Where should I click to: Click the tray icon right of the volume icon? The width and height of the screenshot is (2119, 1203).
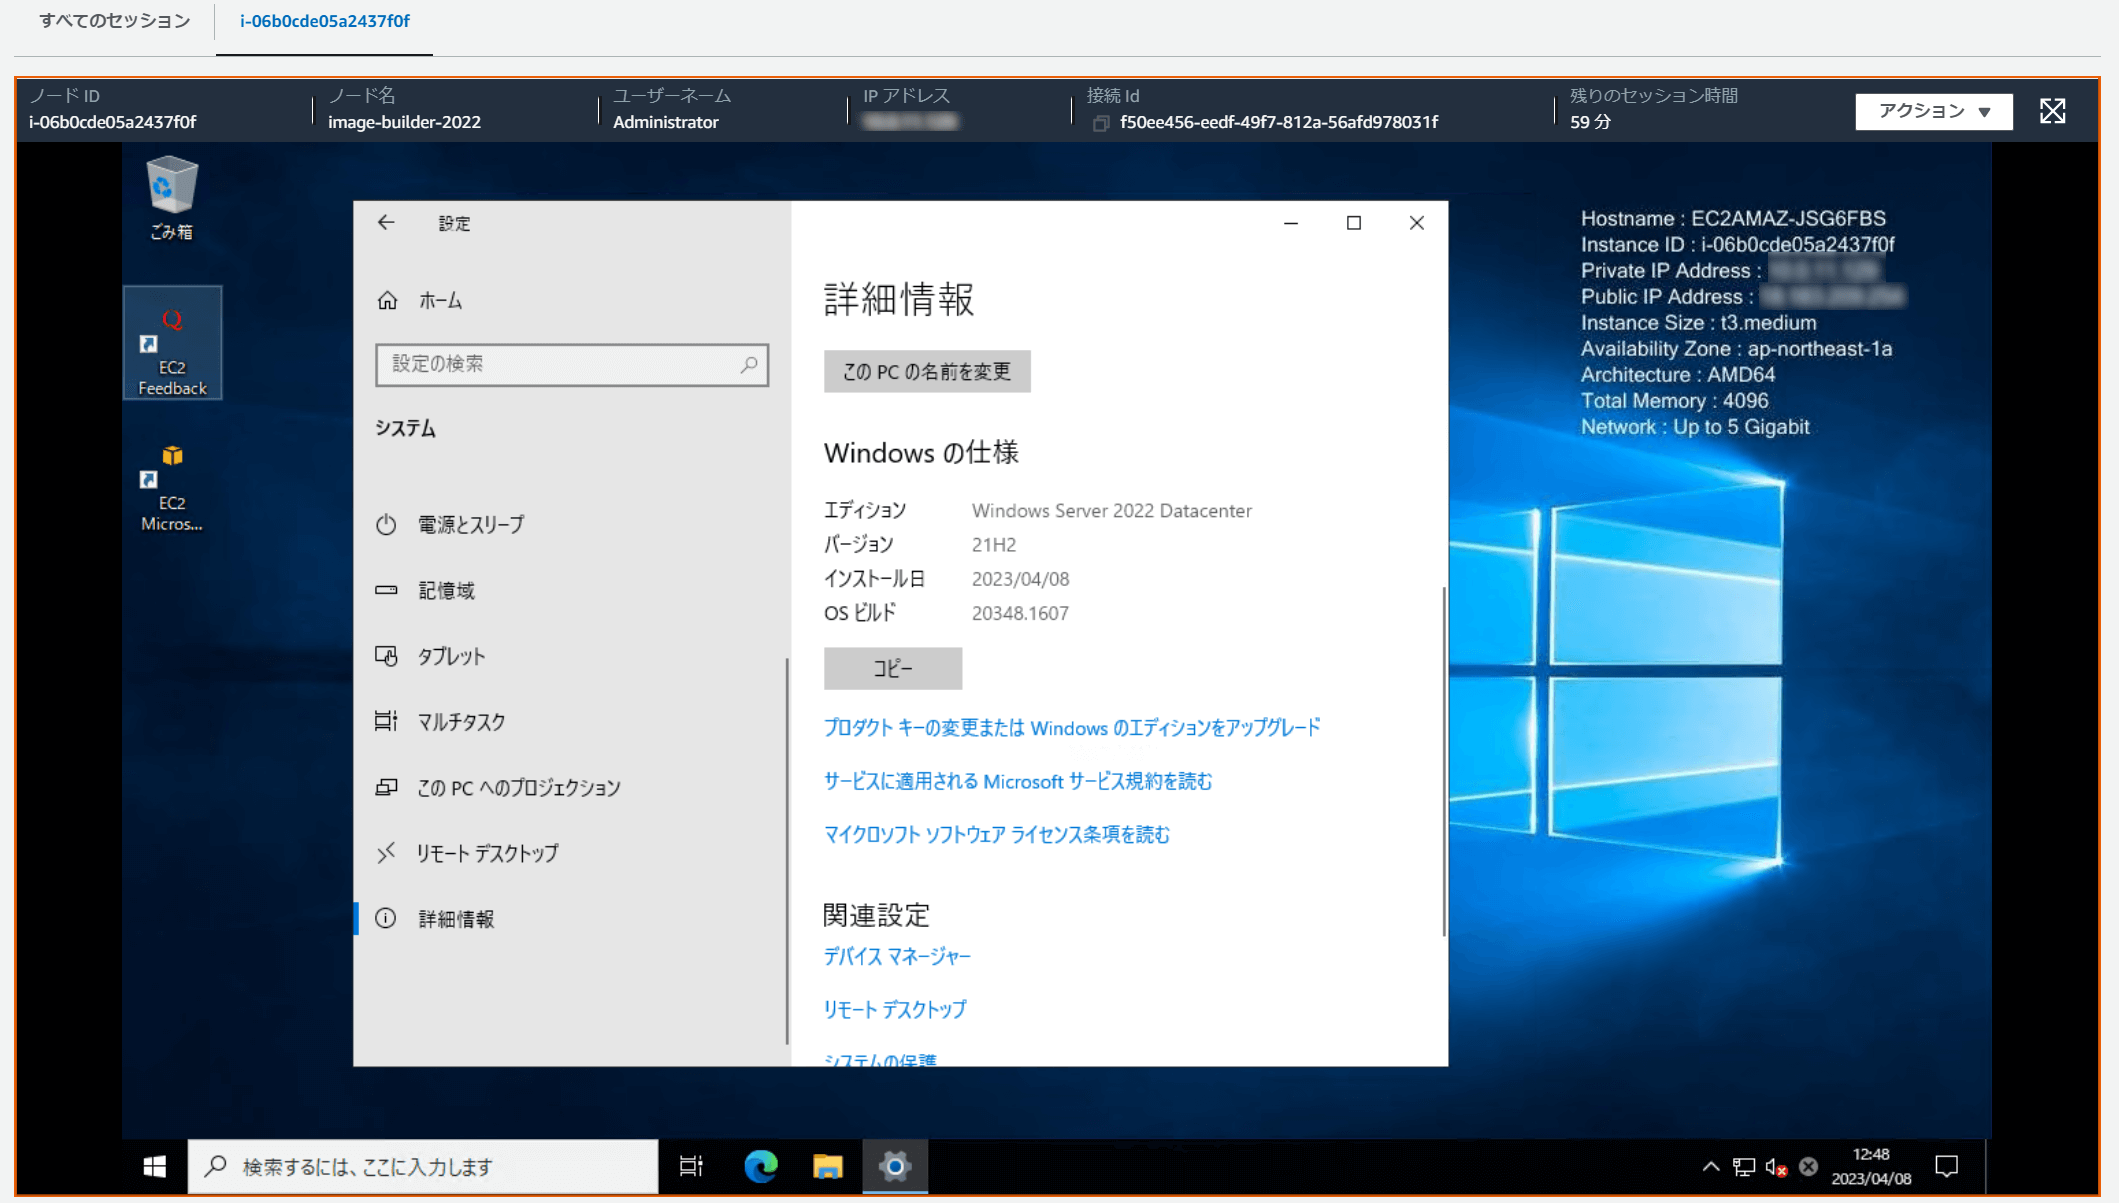pyautogui.click(x=1808, y=1167)
